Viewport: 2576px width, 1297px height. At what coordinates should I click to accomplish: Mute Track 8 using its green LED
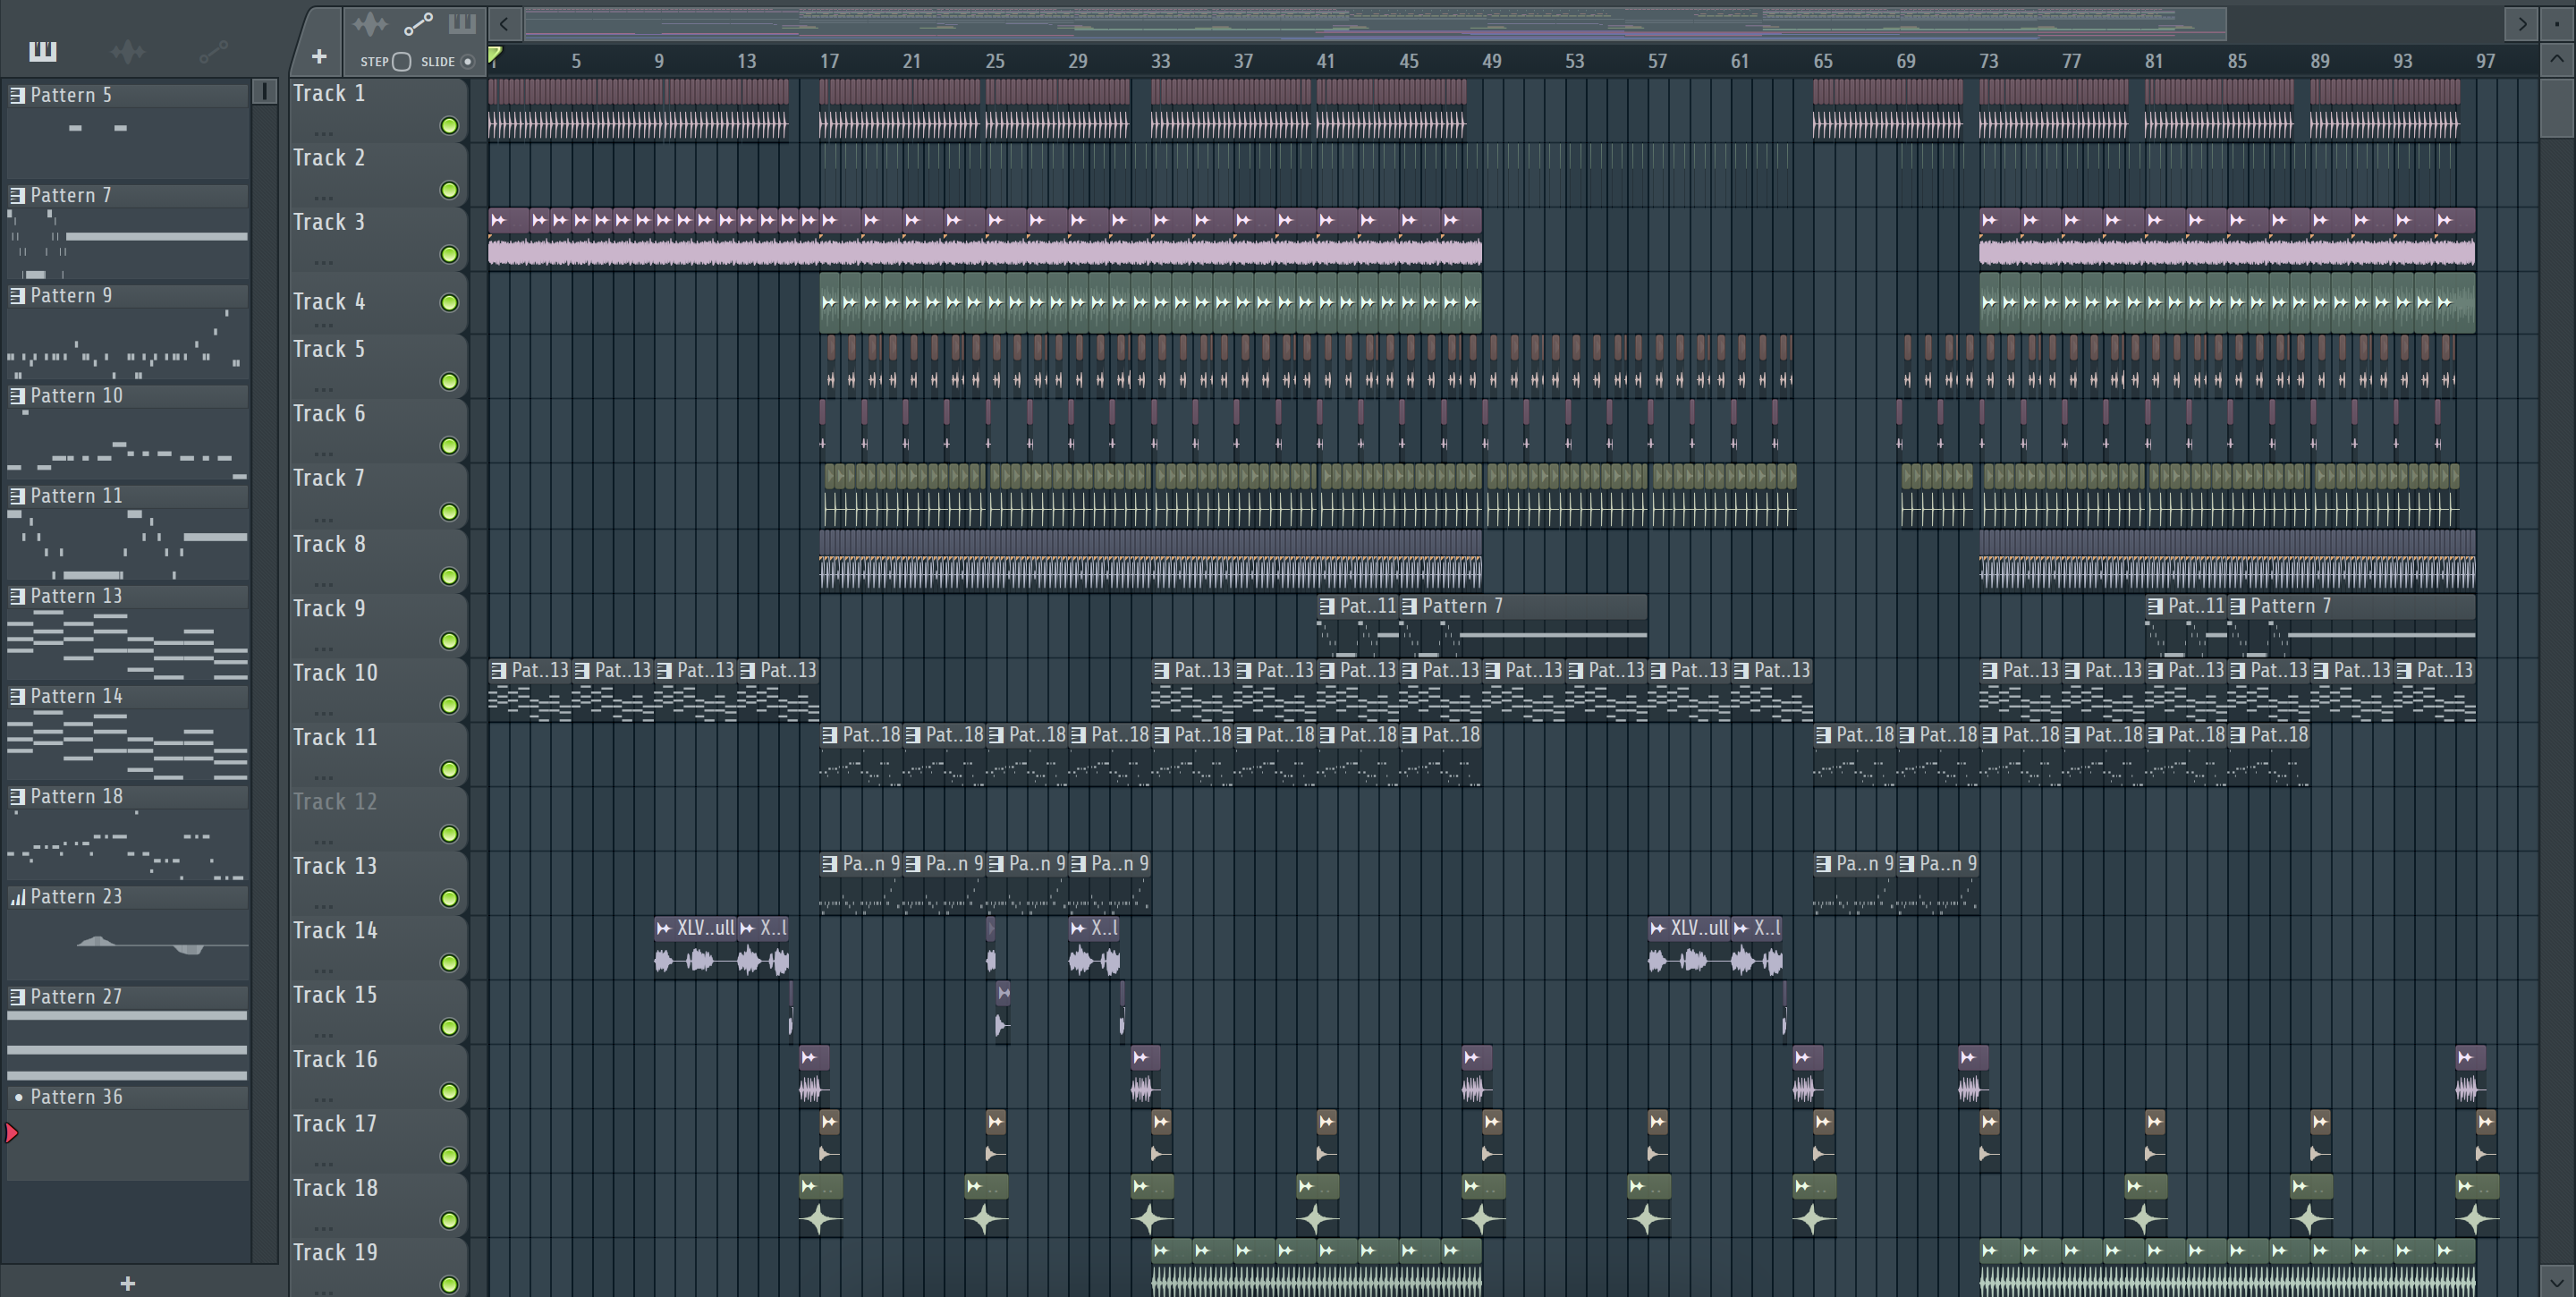(x=449, y=577)
